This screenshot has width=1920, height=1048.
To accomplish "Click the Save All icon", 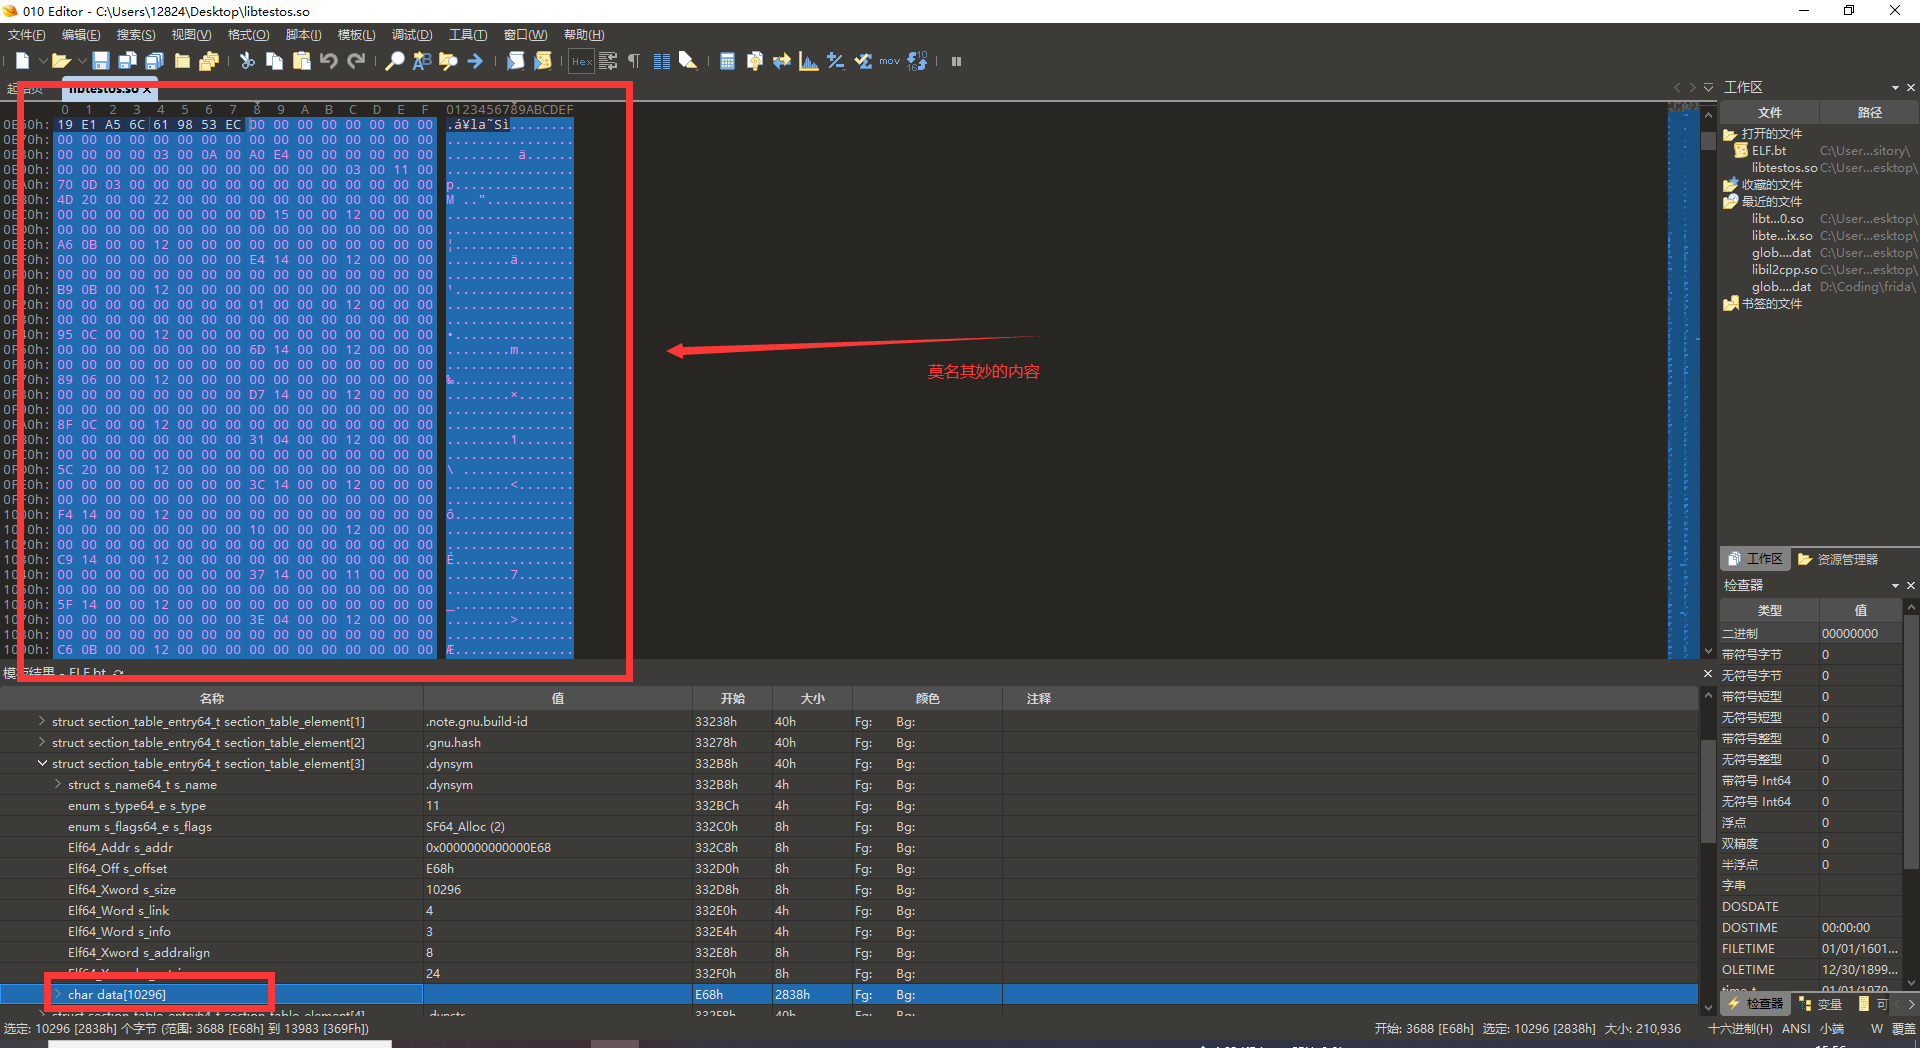I will click(x=154, y=61).
